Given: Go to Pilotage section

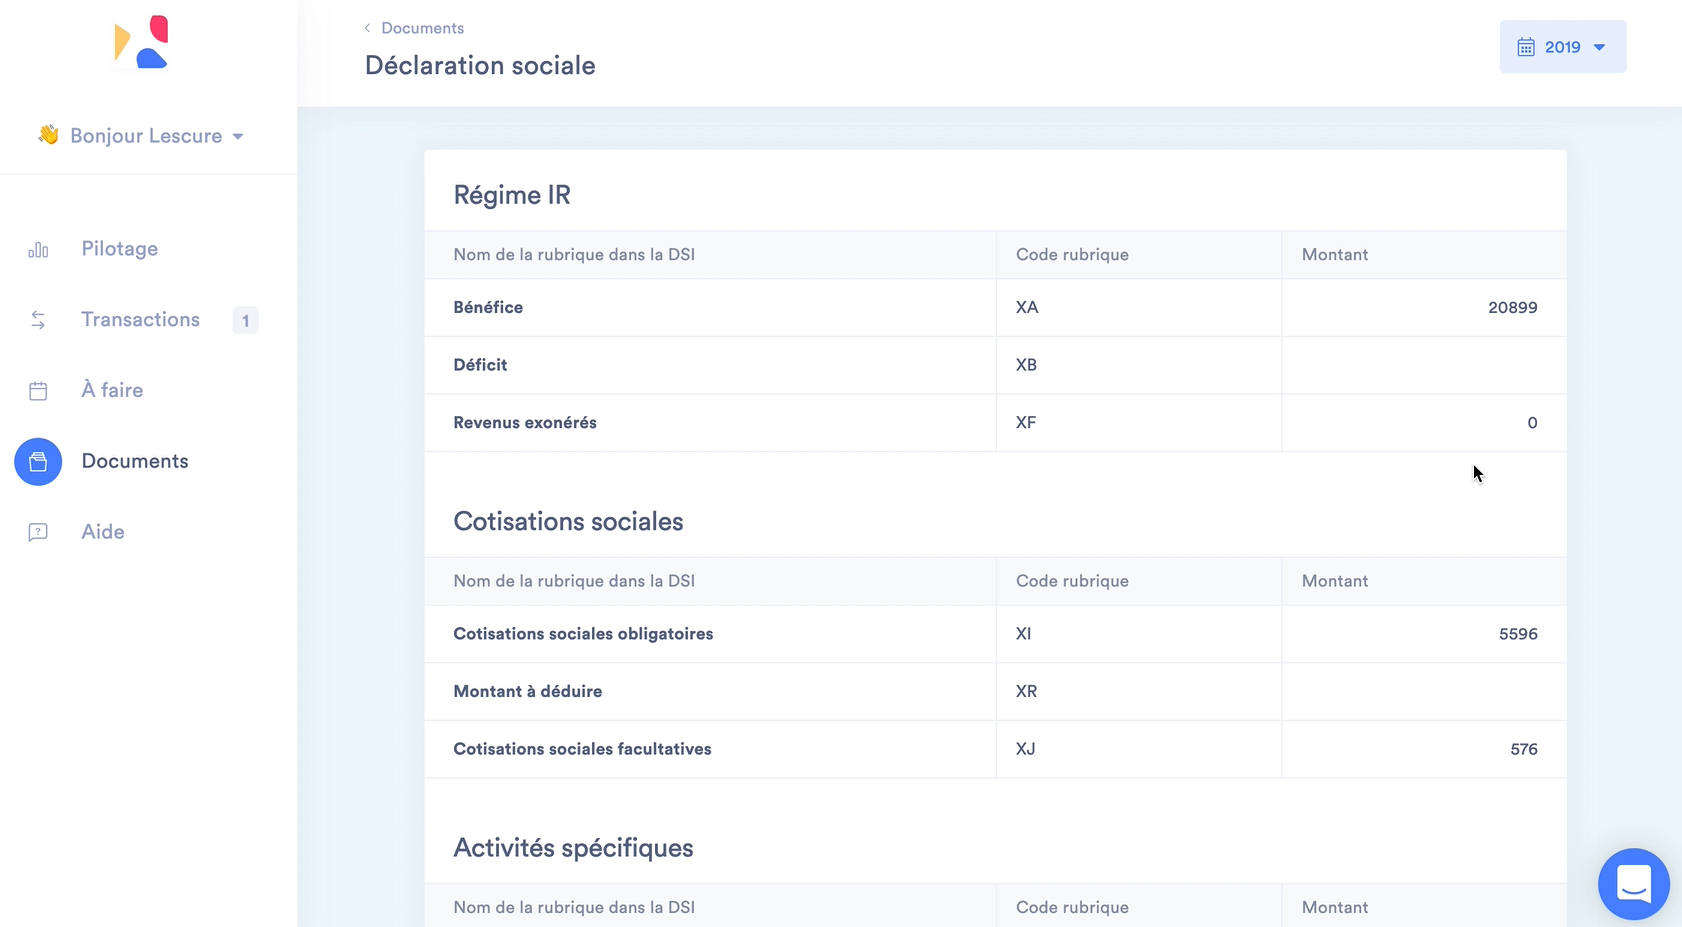Looking at the screenshot, I should [119, 249].
